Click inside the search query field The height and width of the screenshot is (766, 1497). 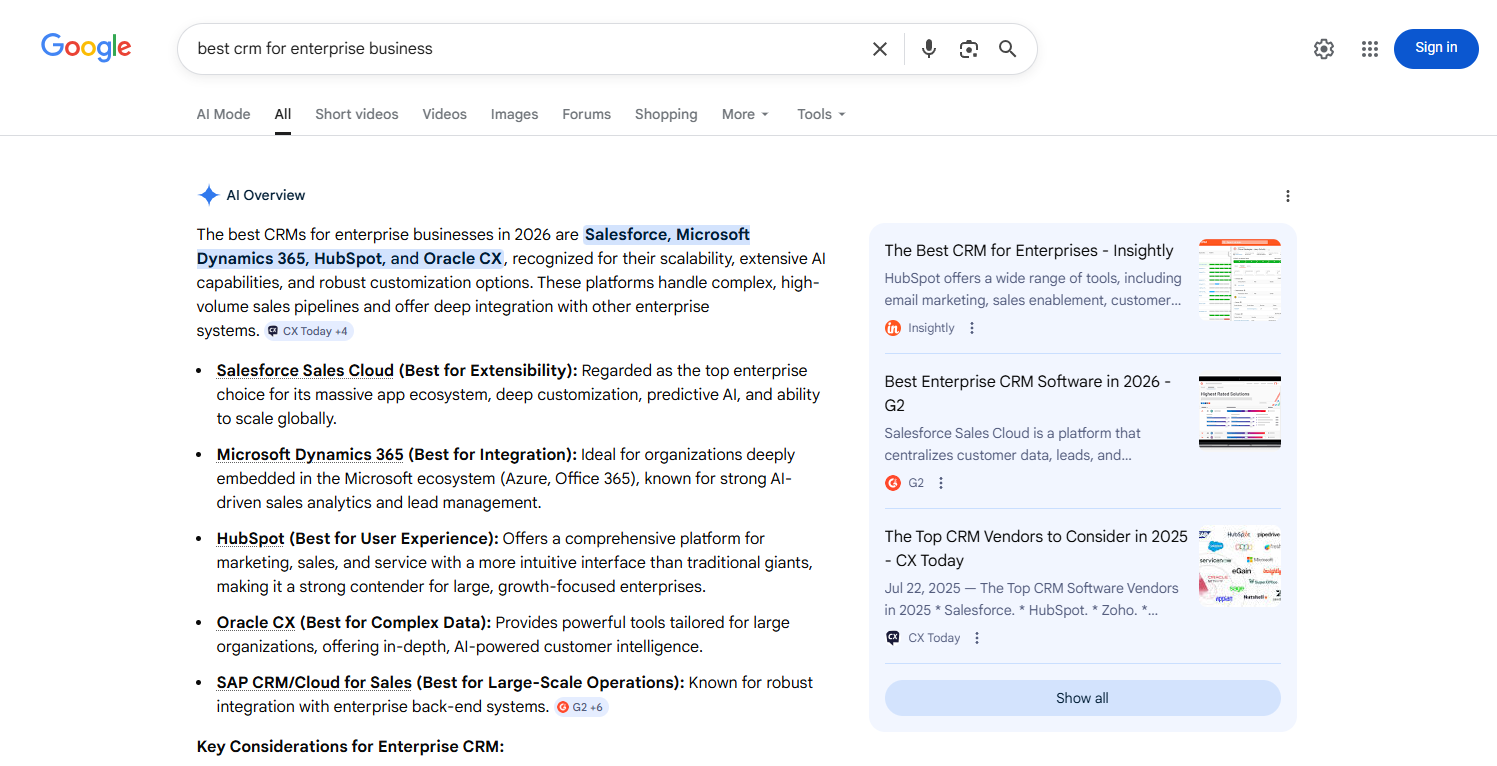click(x=520, y=49)
